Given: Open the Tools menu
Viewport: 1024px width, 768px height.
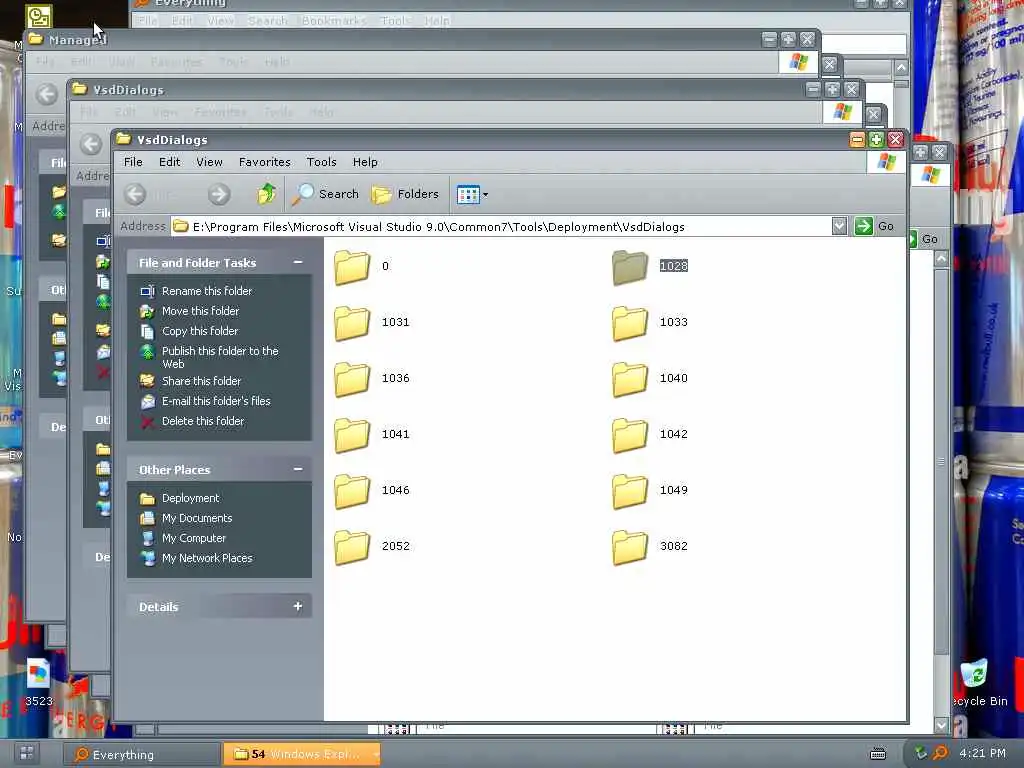Looking at the screenshot, I should tap(321, 162).
